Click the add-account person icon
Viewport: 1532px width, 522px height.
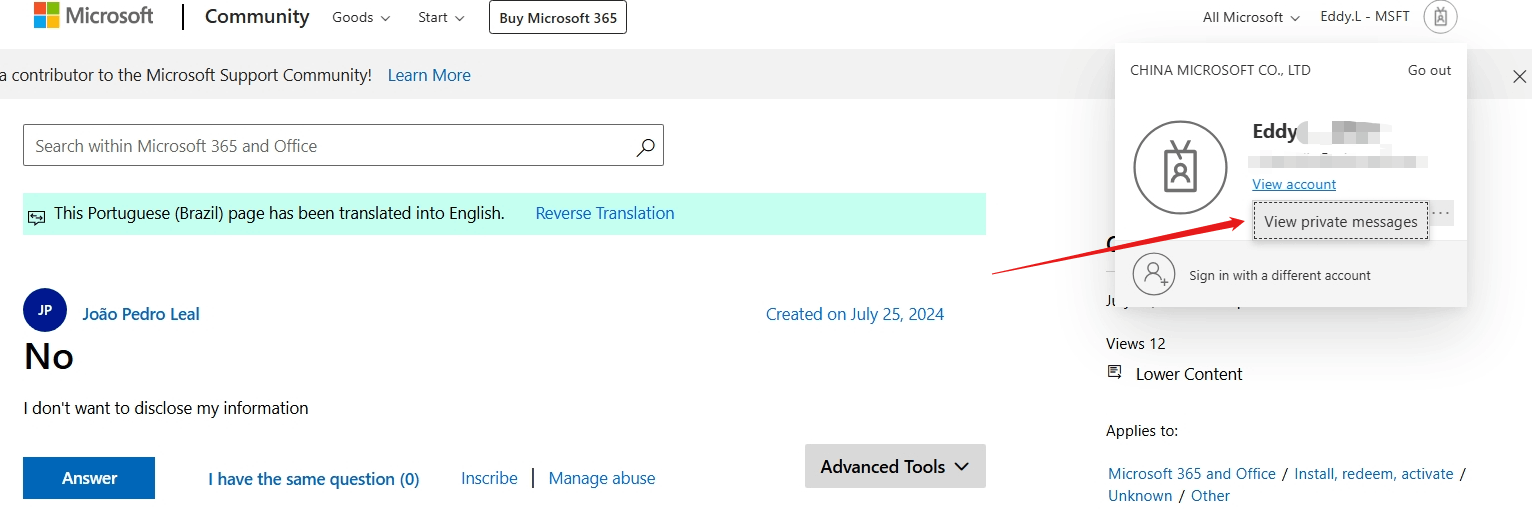point(1154,274)
